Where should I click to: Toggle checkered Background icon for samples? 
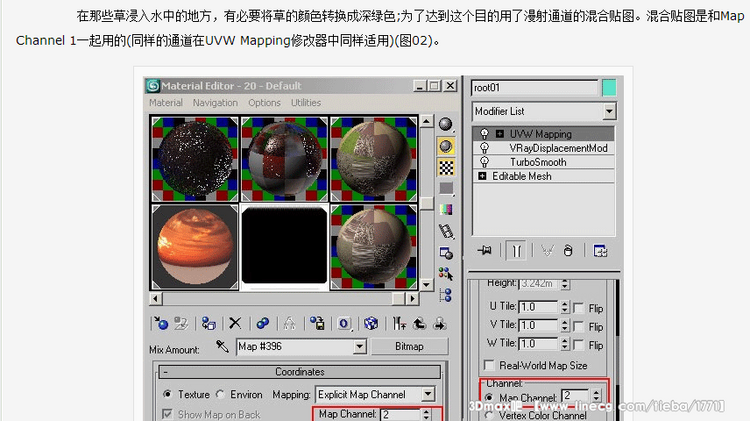[446, 167]
